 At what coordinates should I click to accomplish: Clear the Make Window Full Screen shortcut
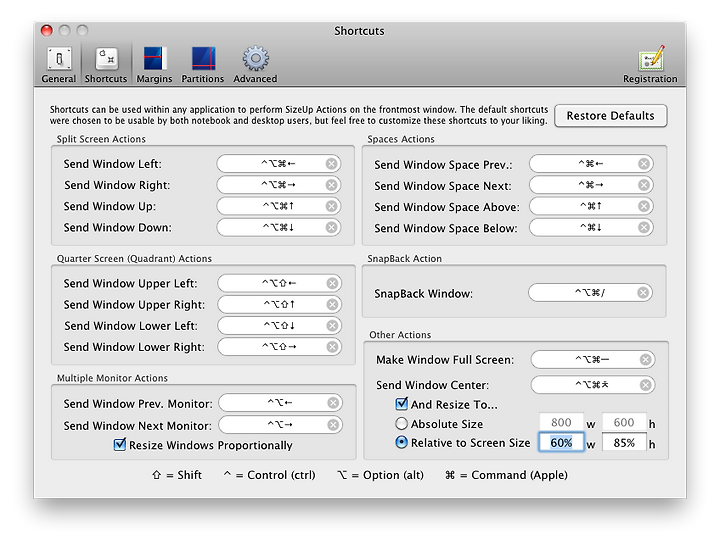(646, 360)
